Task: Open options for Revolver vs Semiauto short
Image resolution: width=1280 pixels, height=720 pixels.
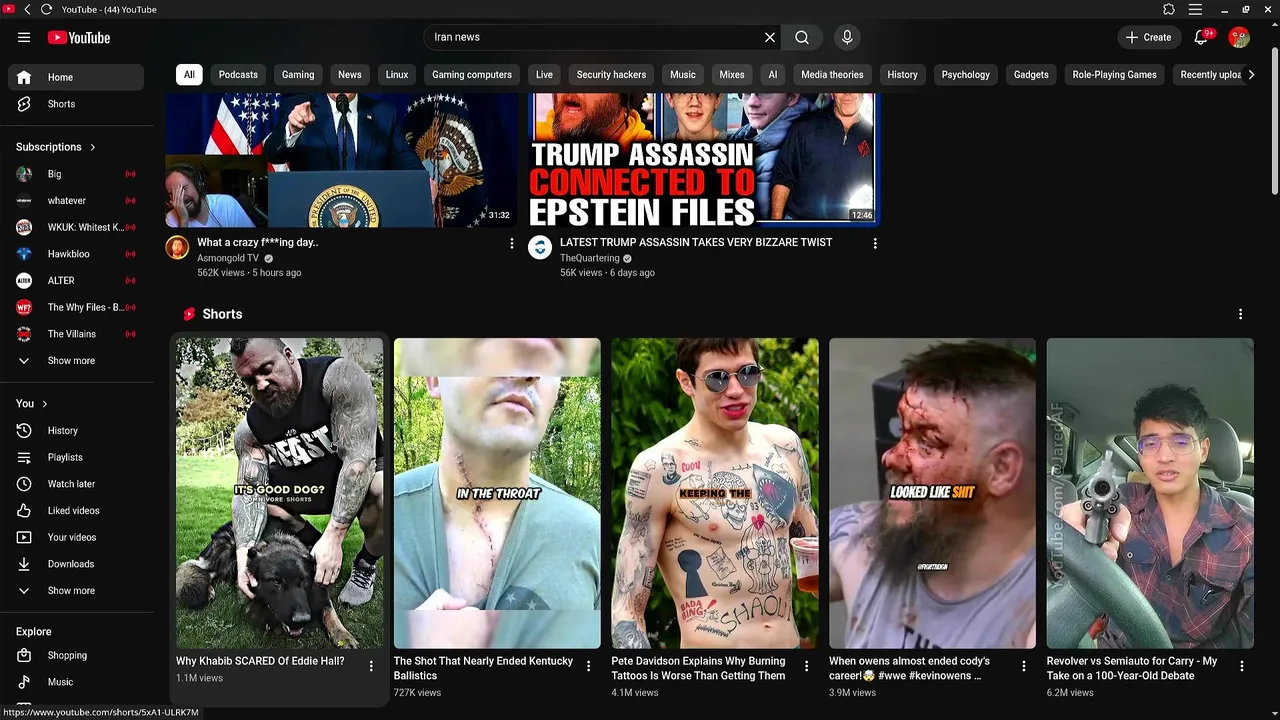Action: click(1242, 666)
